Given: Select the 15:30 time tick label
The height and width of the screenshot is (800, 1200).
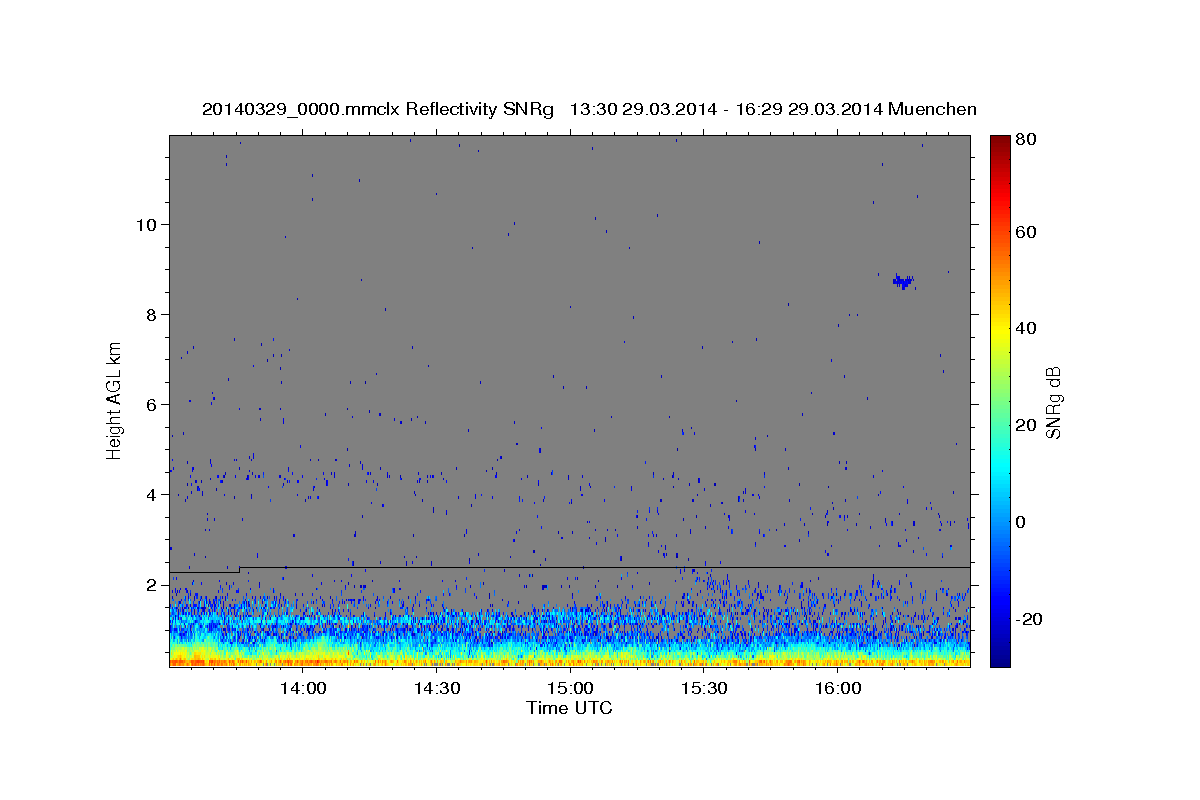Looking at the screenshot, I should point(703,689).
